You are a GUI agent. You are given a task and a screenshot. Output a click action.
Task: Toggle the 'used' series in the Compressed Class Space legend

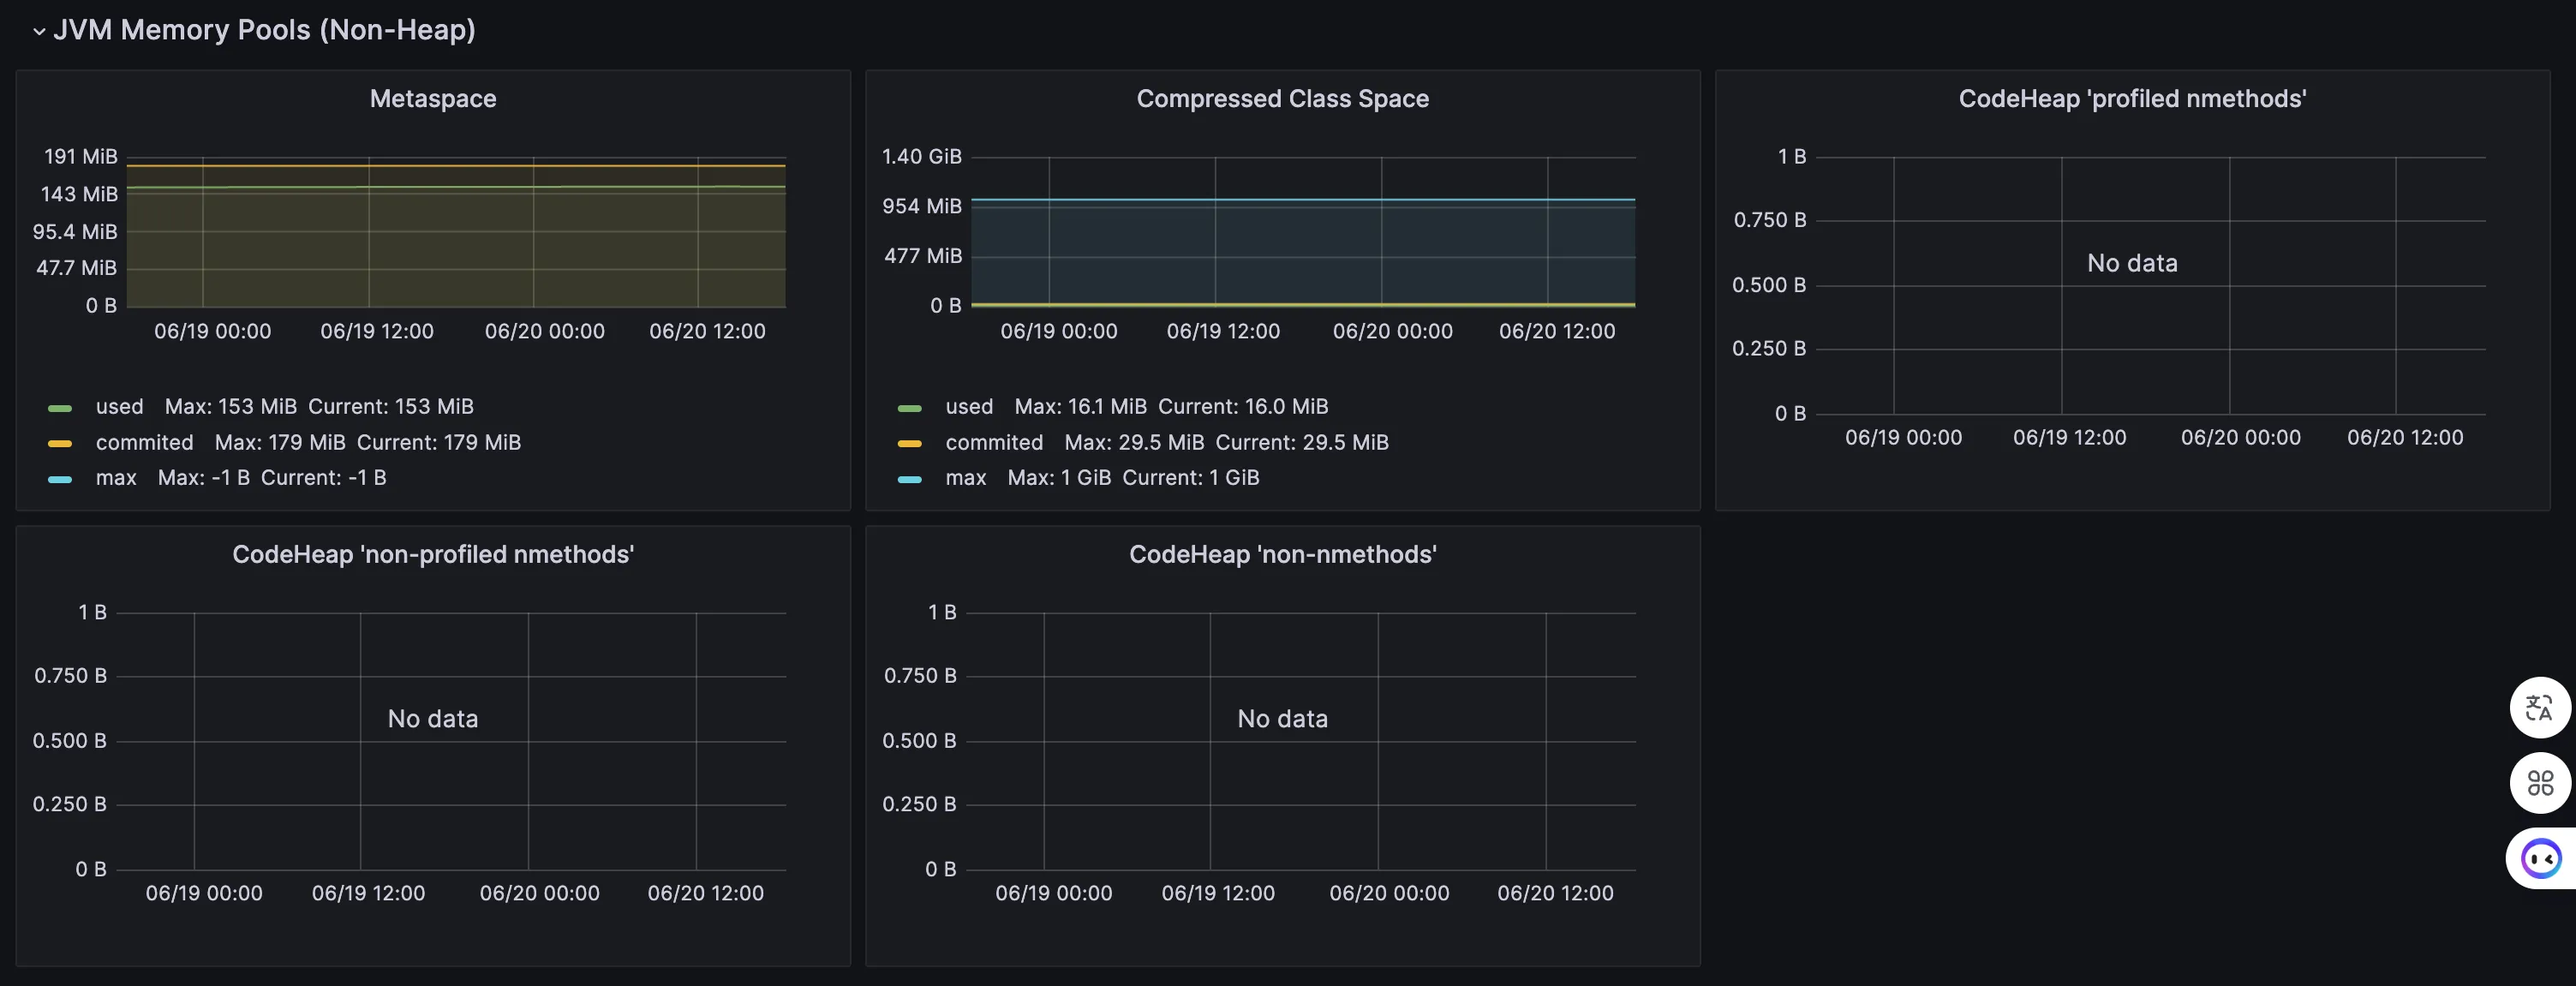[969, 406]
